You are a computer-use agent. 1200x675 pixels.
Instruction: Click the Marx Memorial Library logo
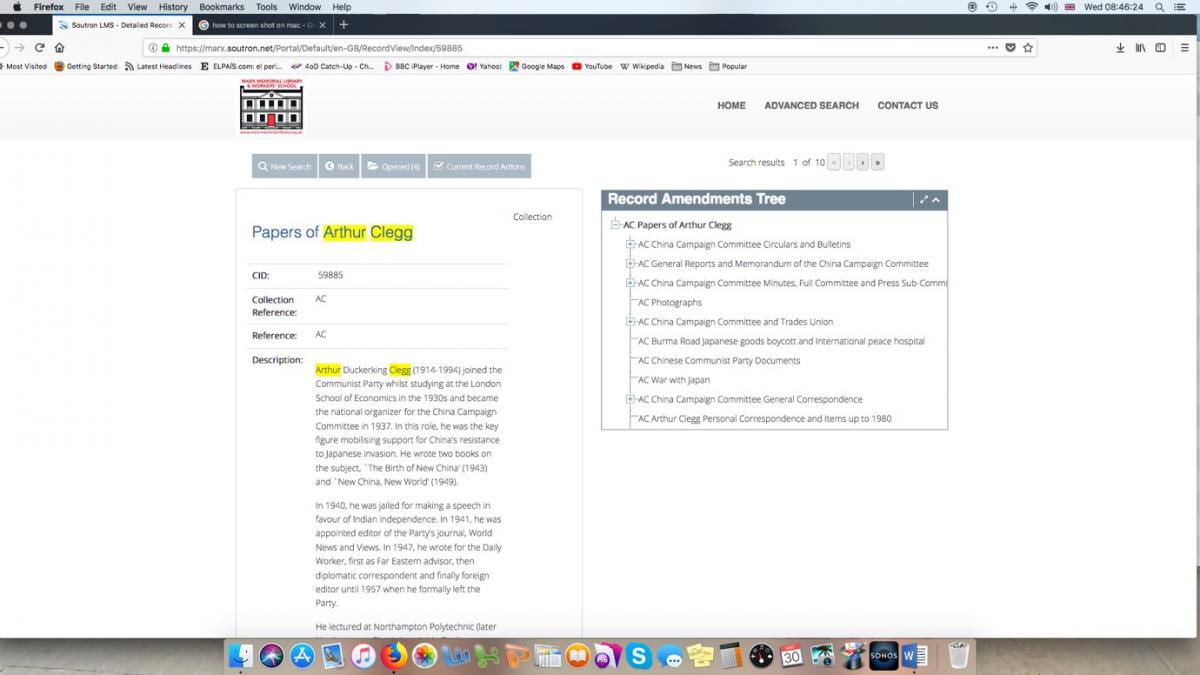pos(271,107)
